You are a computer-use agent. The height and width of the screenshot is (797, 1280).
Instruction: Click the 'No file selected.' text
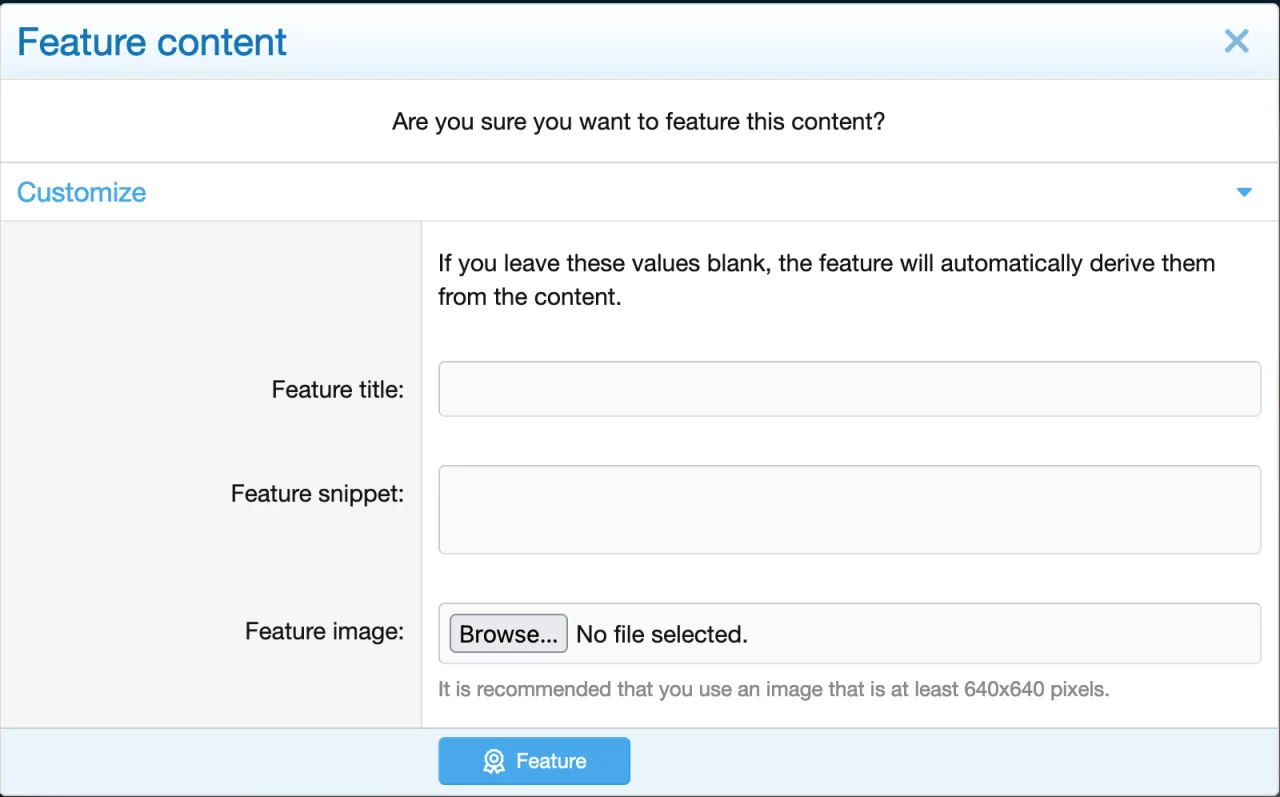click(662, 634)
